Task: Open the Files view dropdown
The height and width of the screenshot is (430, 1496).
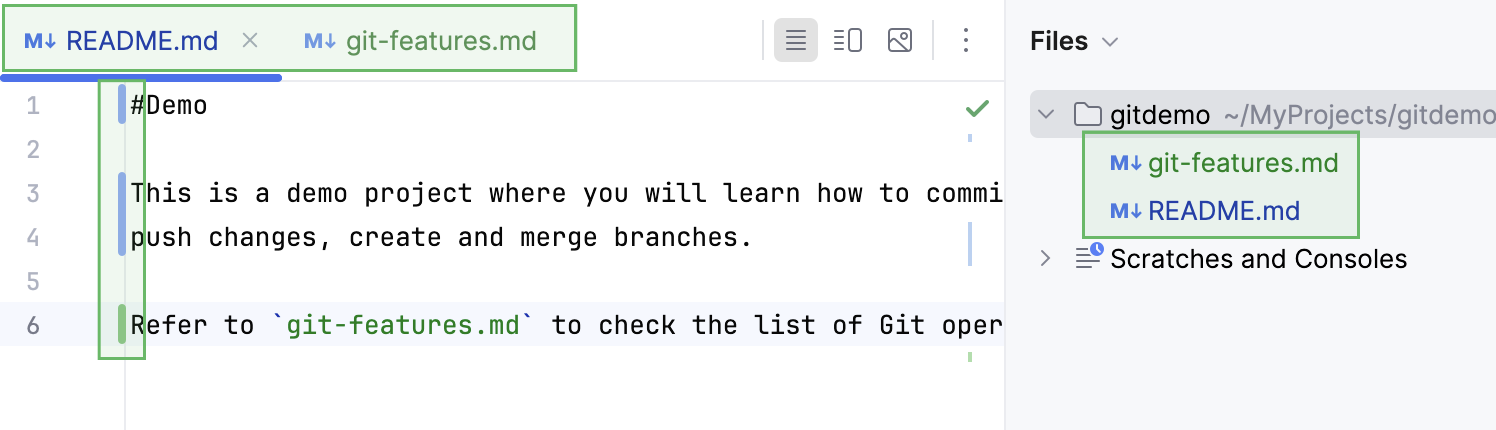Action: (x=1108, y=42)
